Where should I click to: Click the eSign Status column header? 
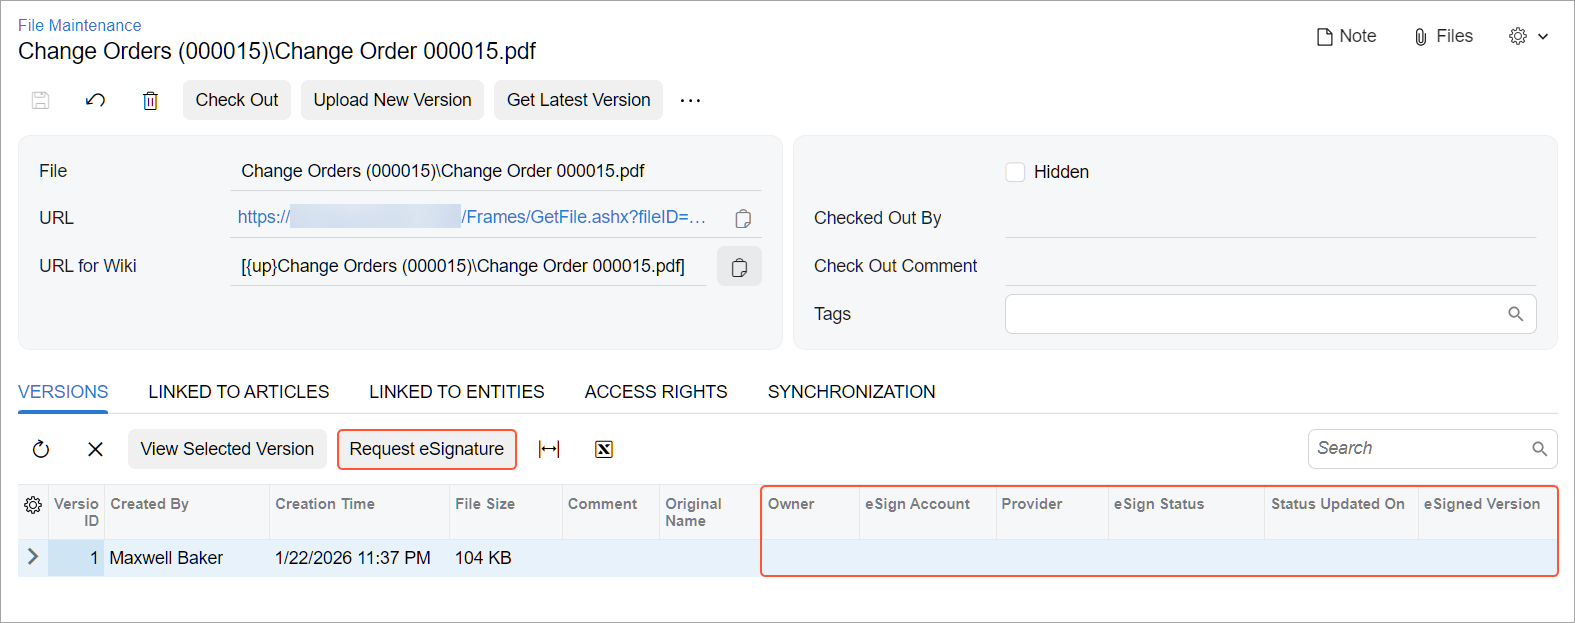tap(1186, 513)
